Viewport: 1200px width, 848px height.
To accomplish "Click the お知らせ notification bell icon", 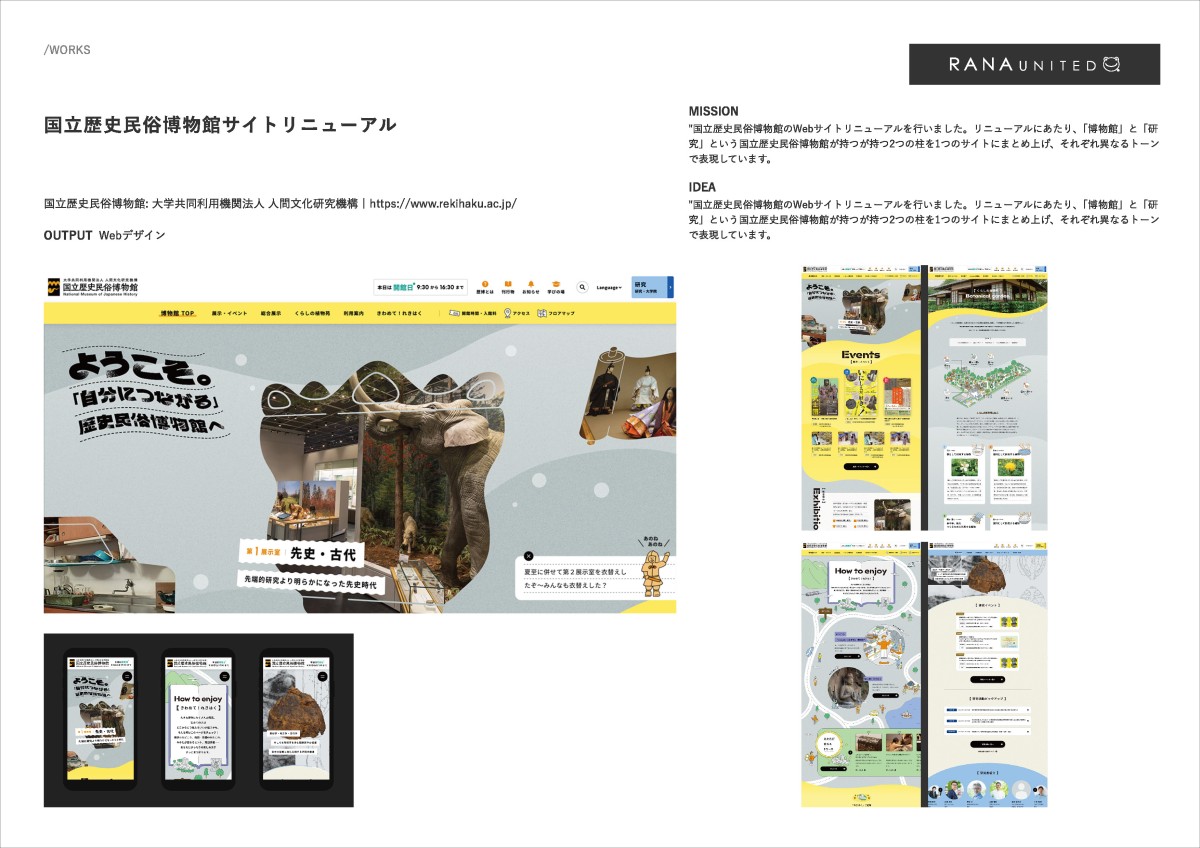I will click(x=531, y=286).
